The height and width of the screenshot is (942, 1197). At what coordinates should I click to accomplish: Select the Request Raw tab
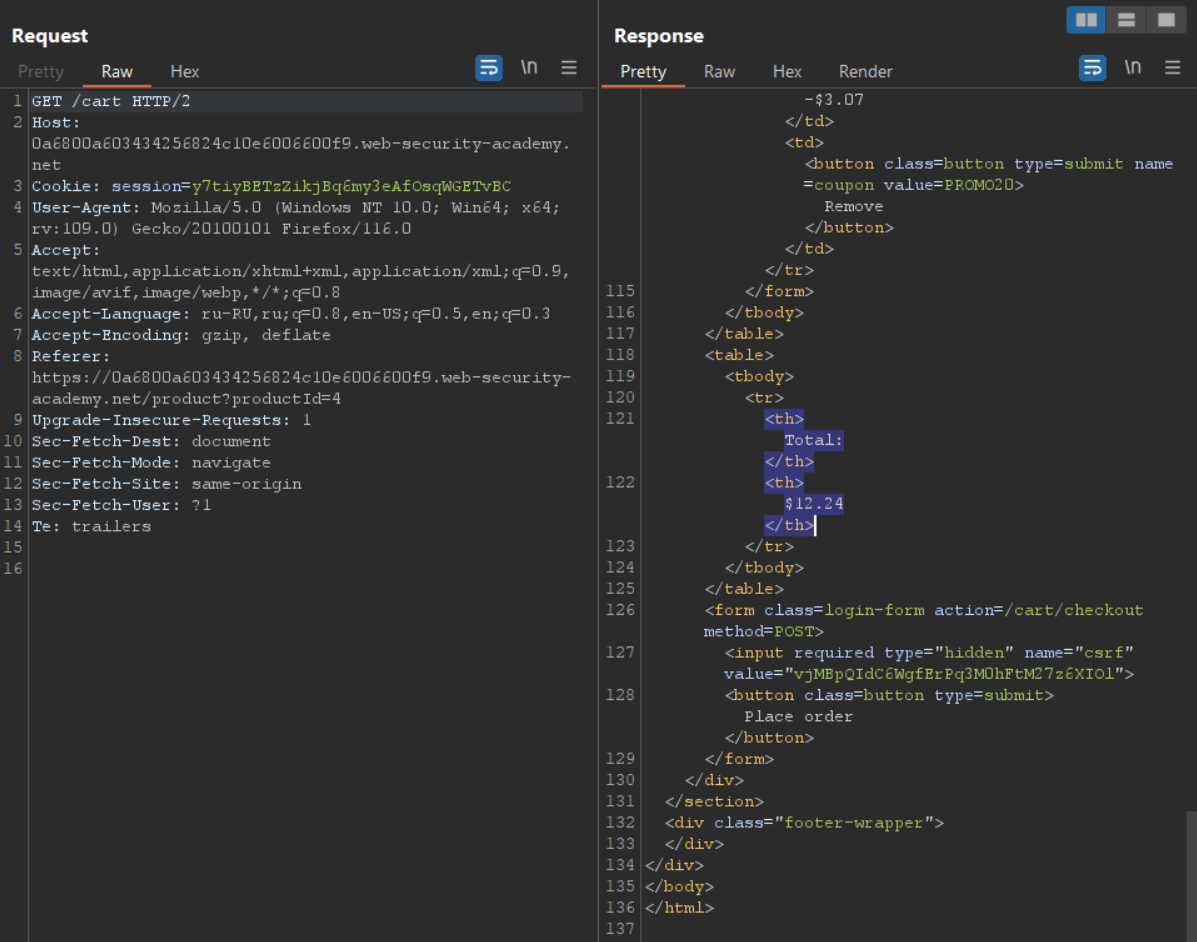(x=117, y=72)
